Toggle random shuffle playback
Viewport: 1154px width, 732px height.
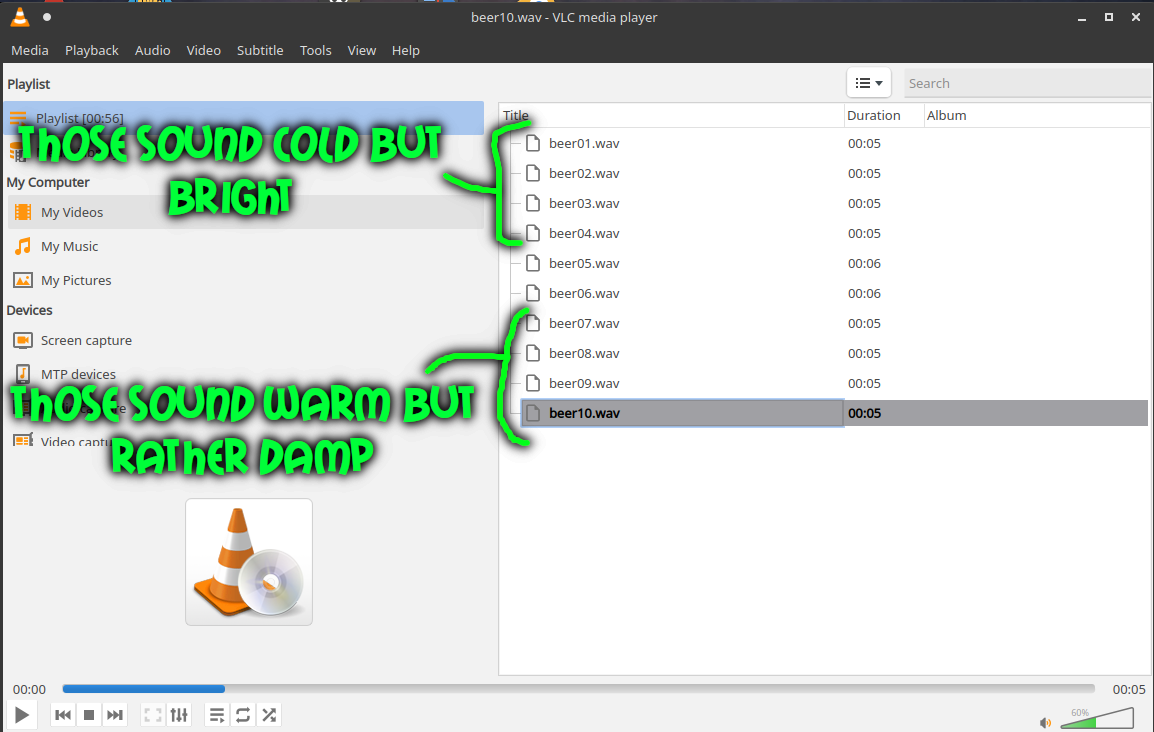click(269, 714)
